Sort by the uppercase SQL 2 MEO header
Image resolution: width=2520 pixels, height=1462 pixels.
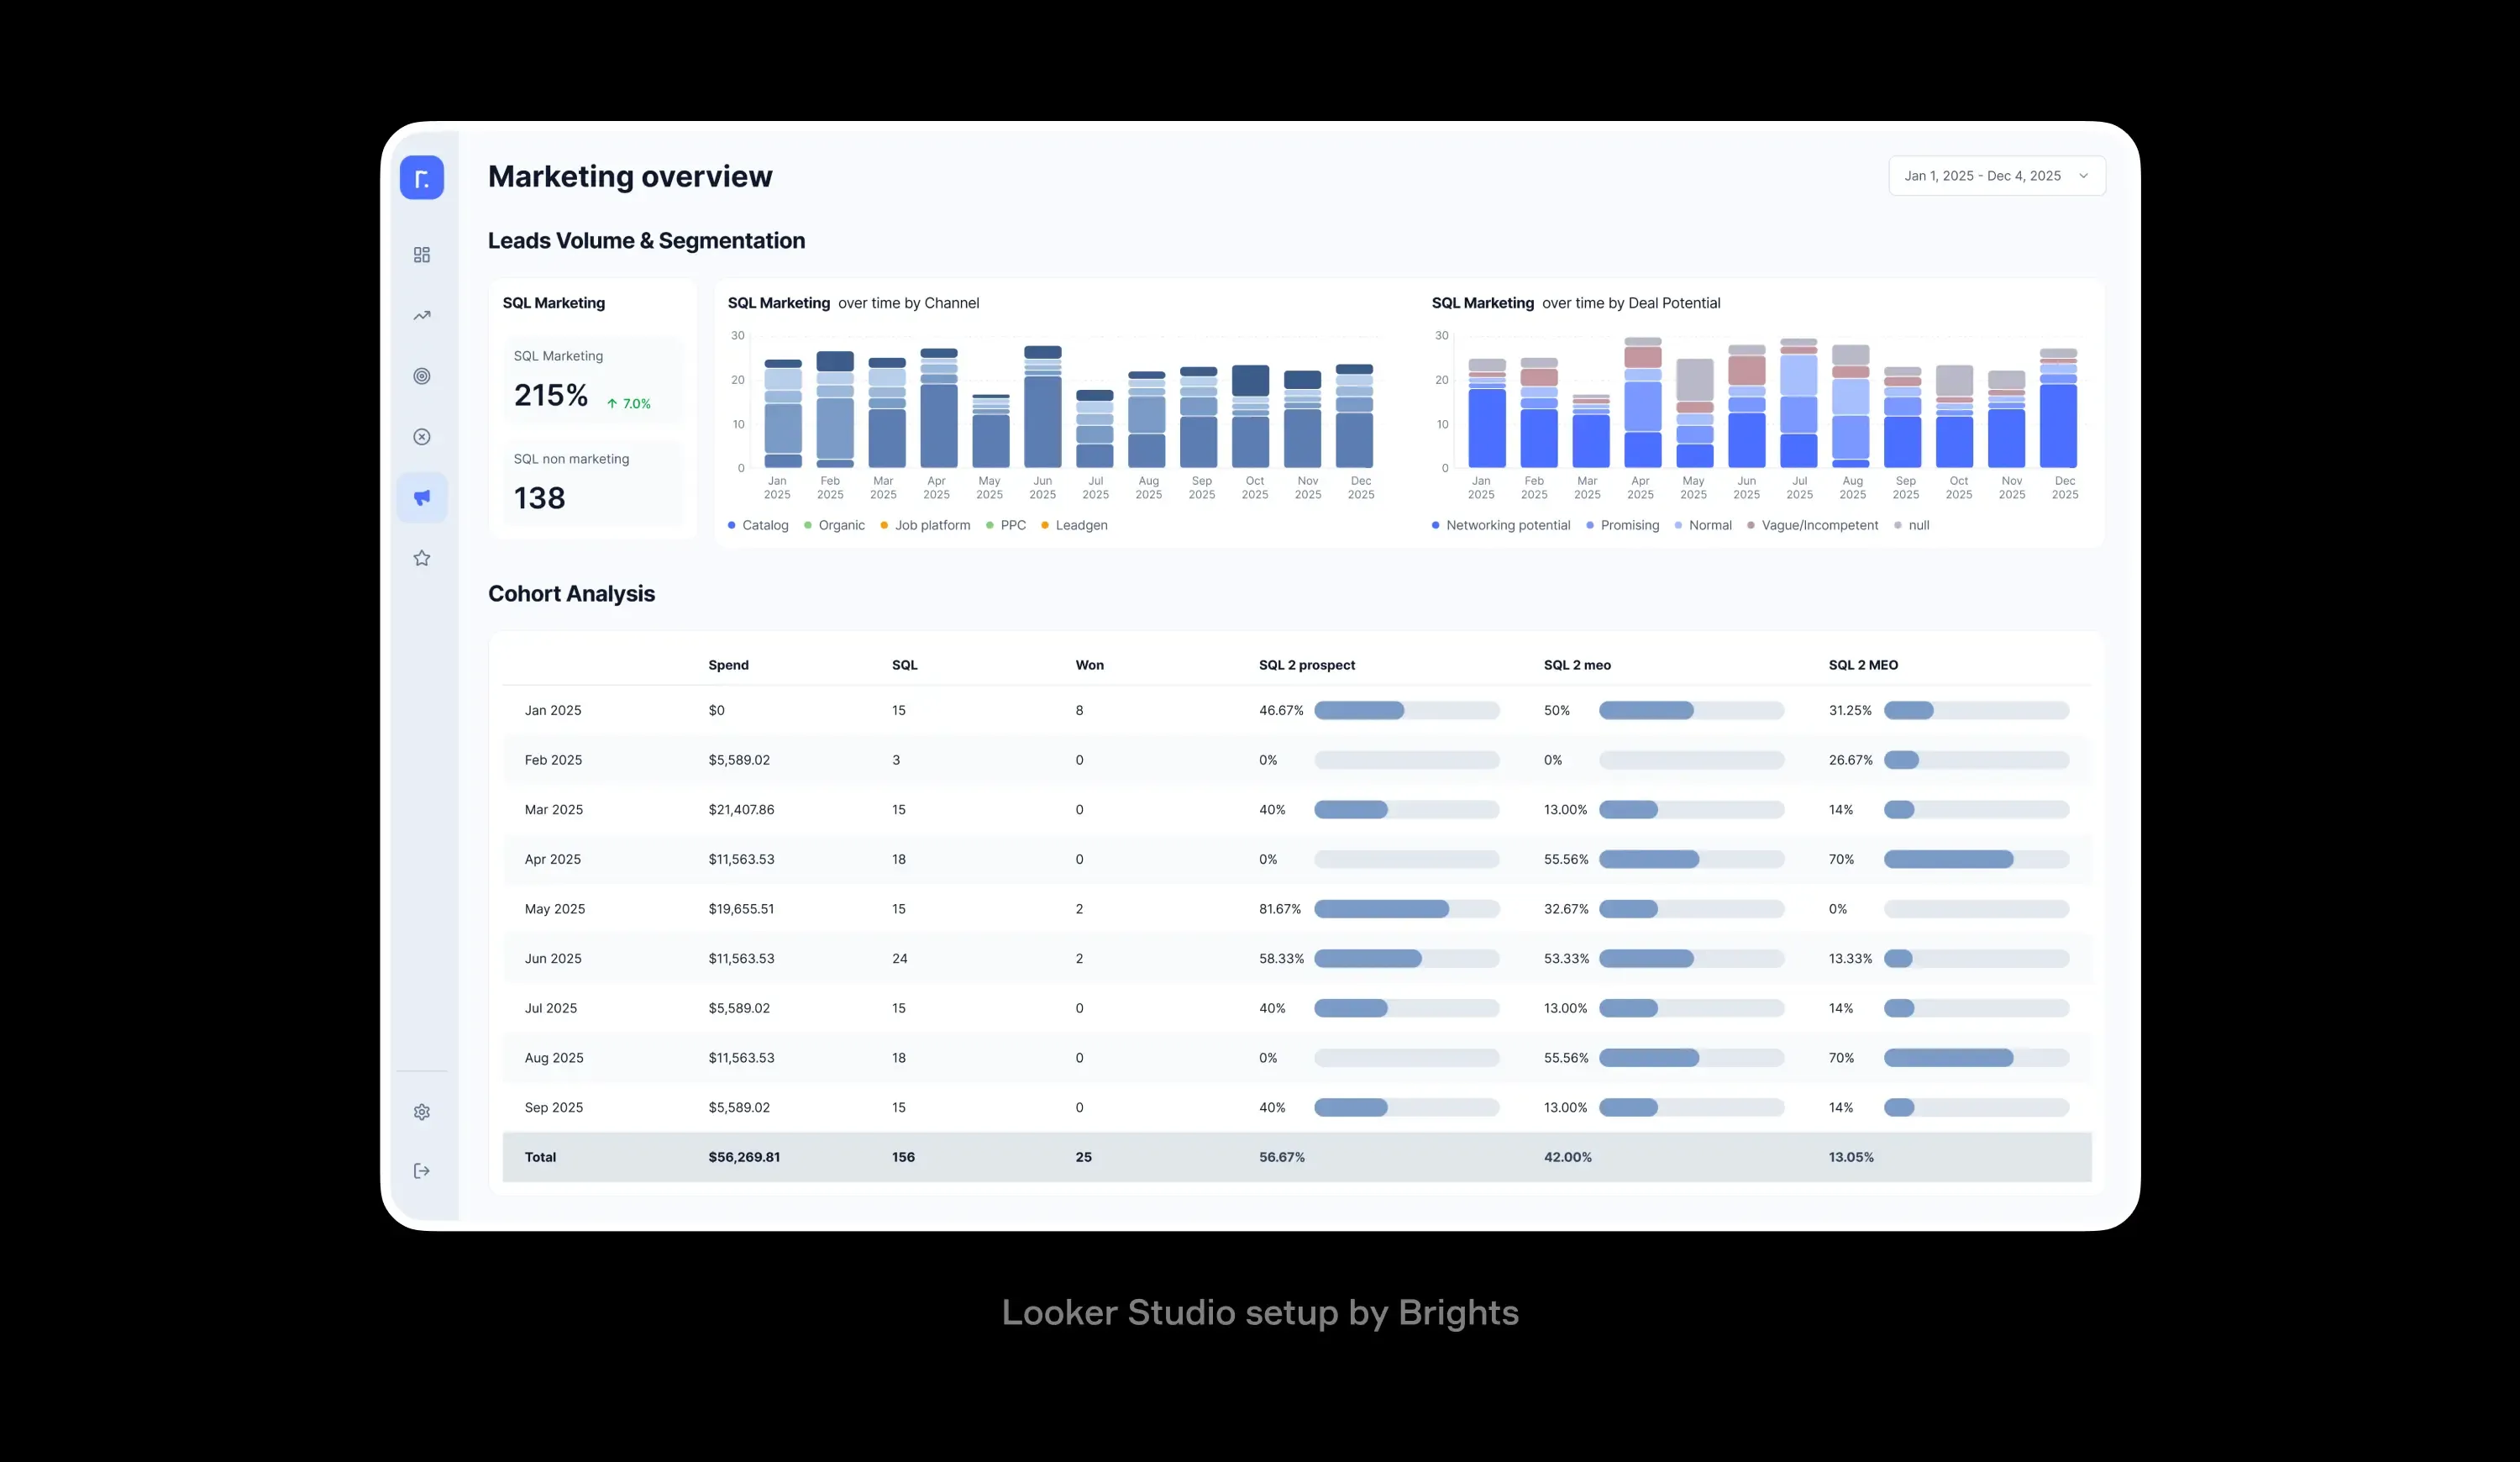[1863, 665]
